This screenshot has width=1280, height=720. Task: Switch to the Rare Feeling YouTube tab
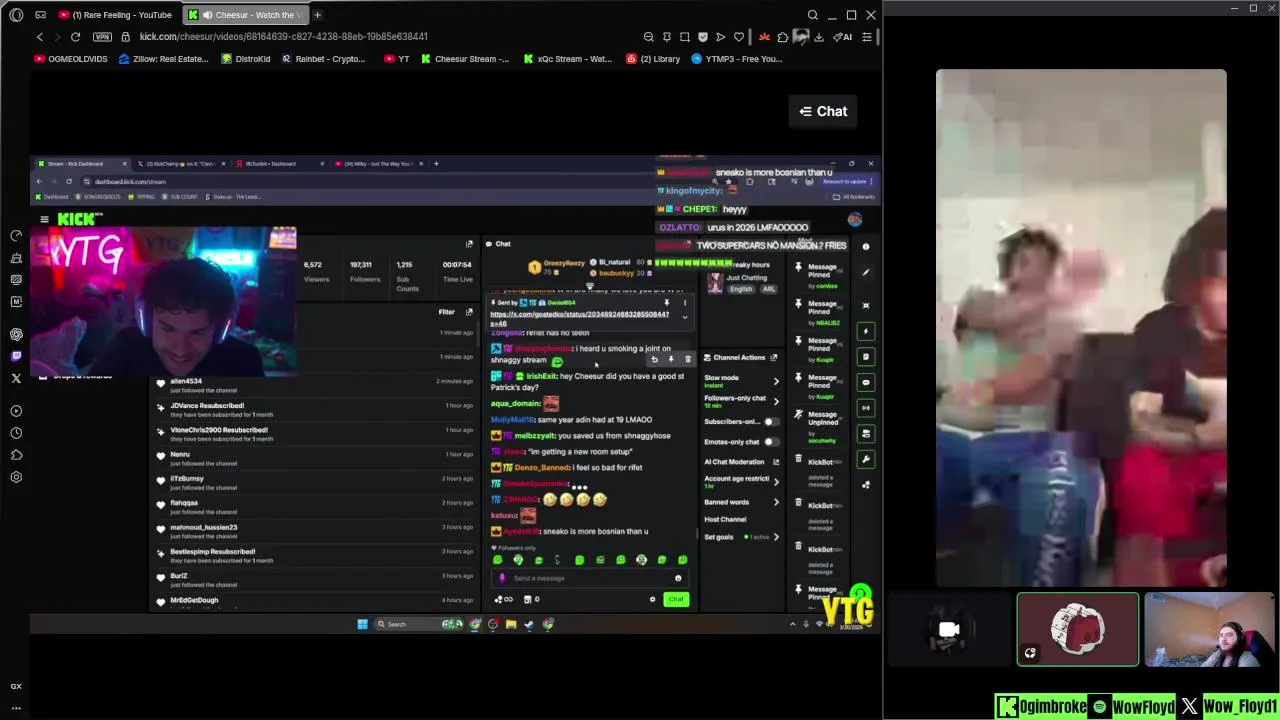pos(115,15)
